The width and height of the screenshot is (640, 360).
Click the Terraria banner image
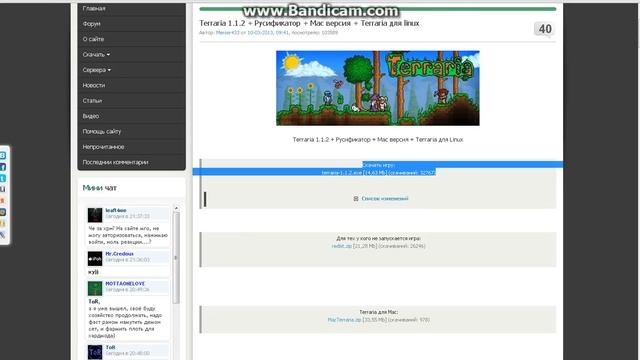[x=378, y=88]
